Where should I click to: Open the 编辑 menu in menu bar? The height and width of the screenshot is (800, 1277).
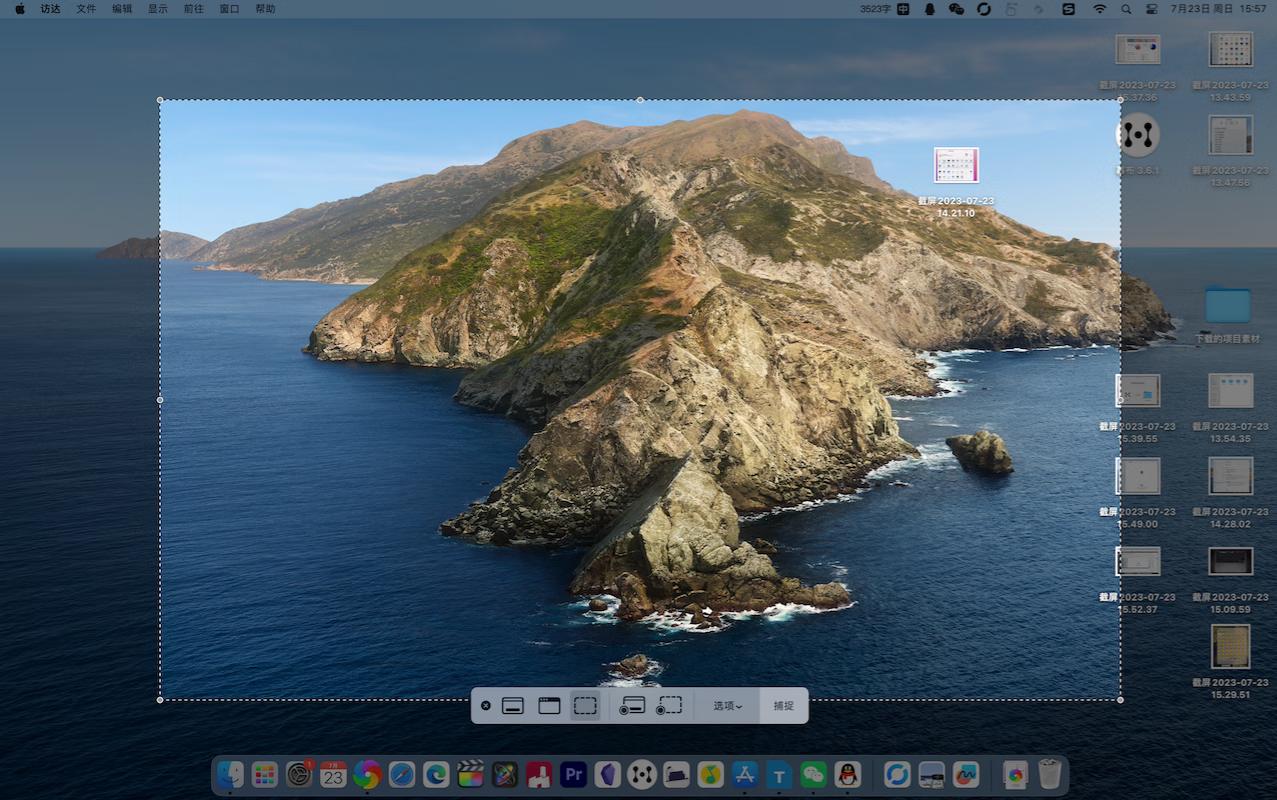[122, 9]
